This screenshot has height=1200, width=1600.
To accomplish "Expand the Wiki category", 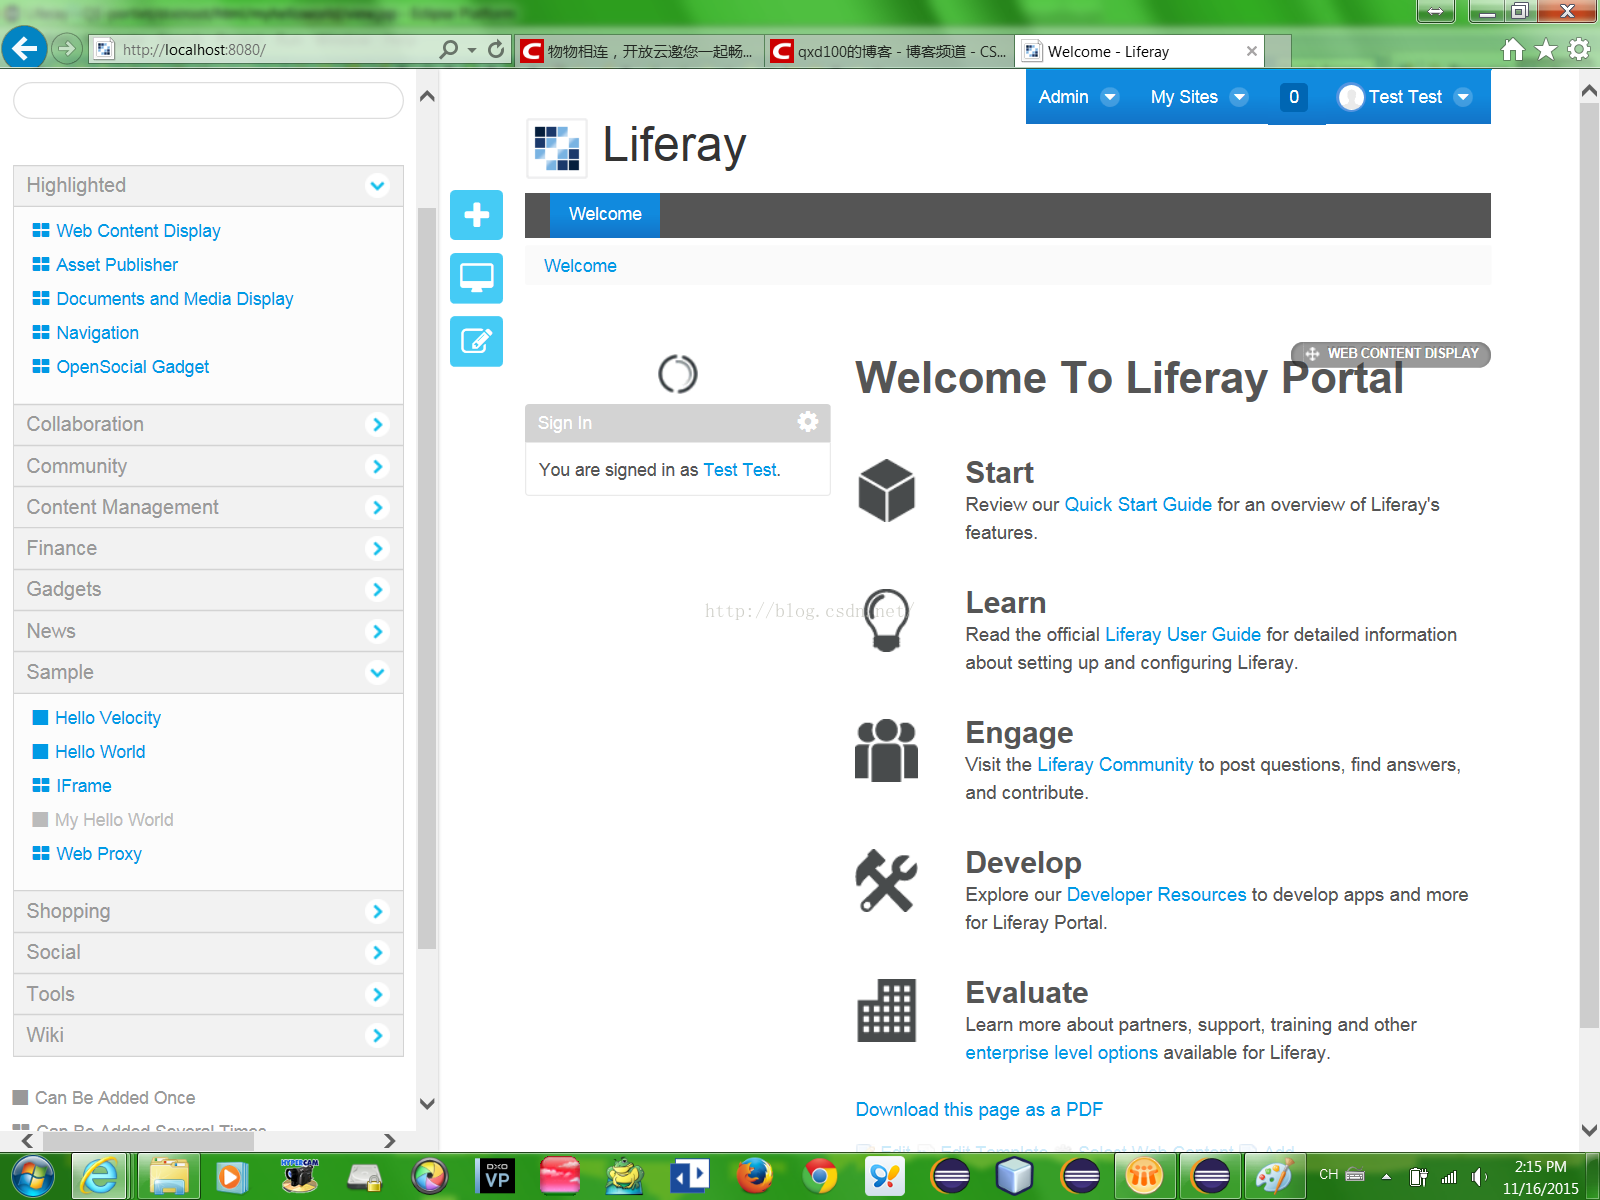I will [x=377, y=1035].
